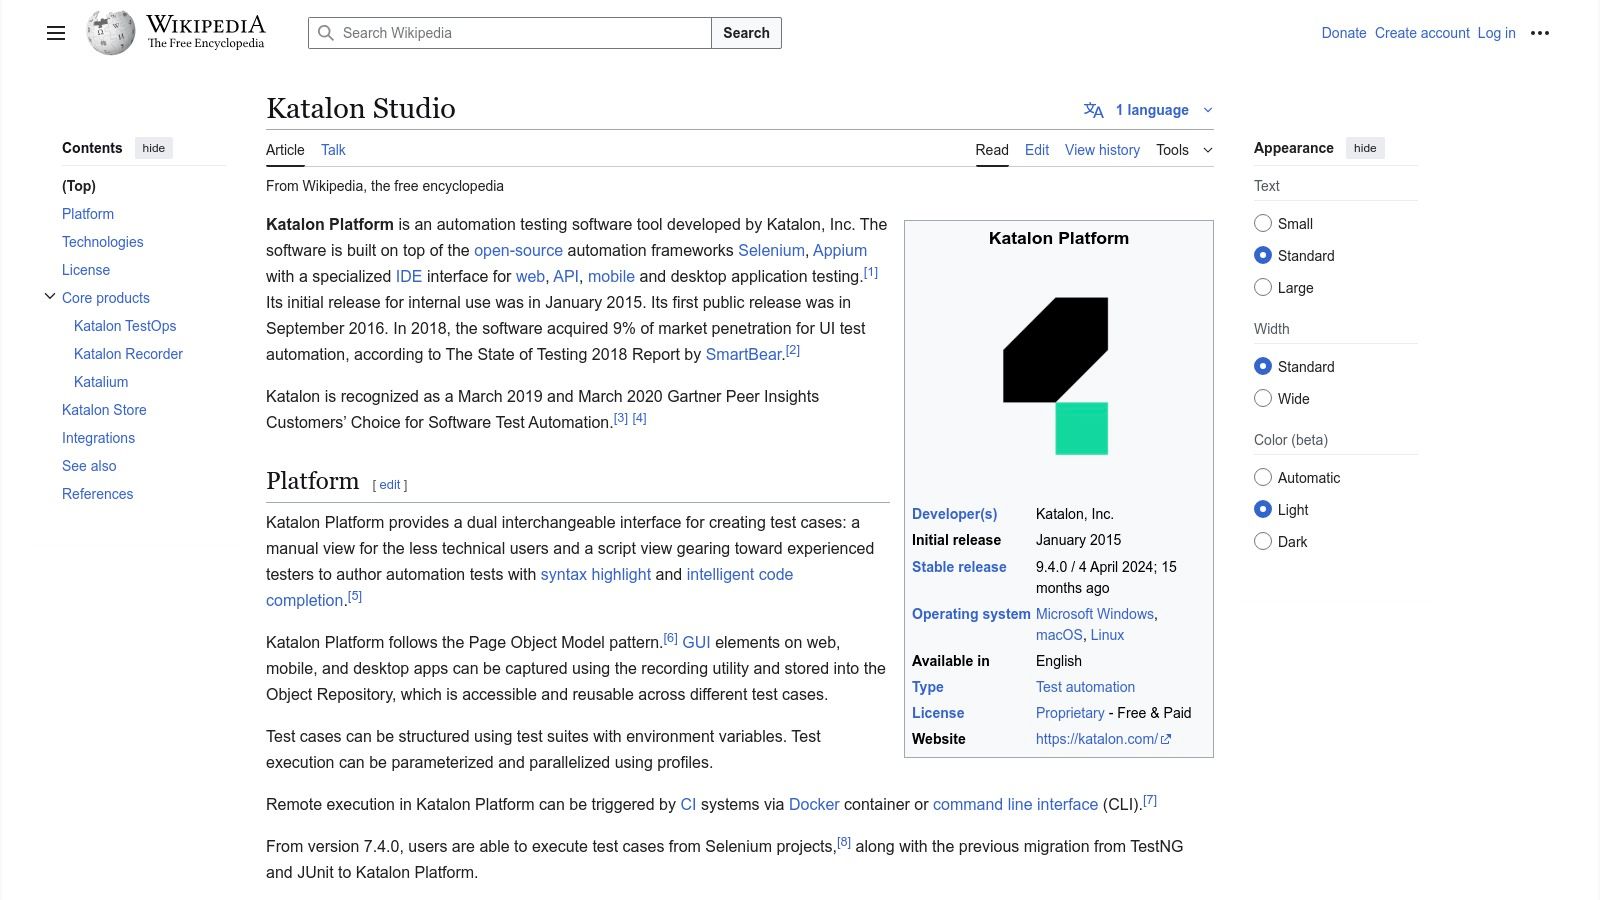Hide the Contents sidebar
The width and height of the screenshot is (1600, 900).
tap(153, 148)
